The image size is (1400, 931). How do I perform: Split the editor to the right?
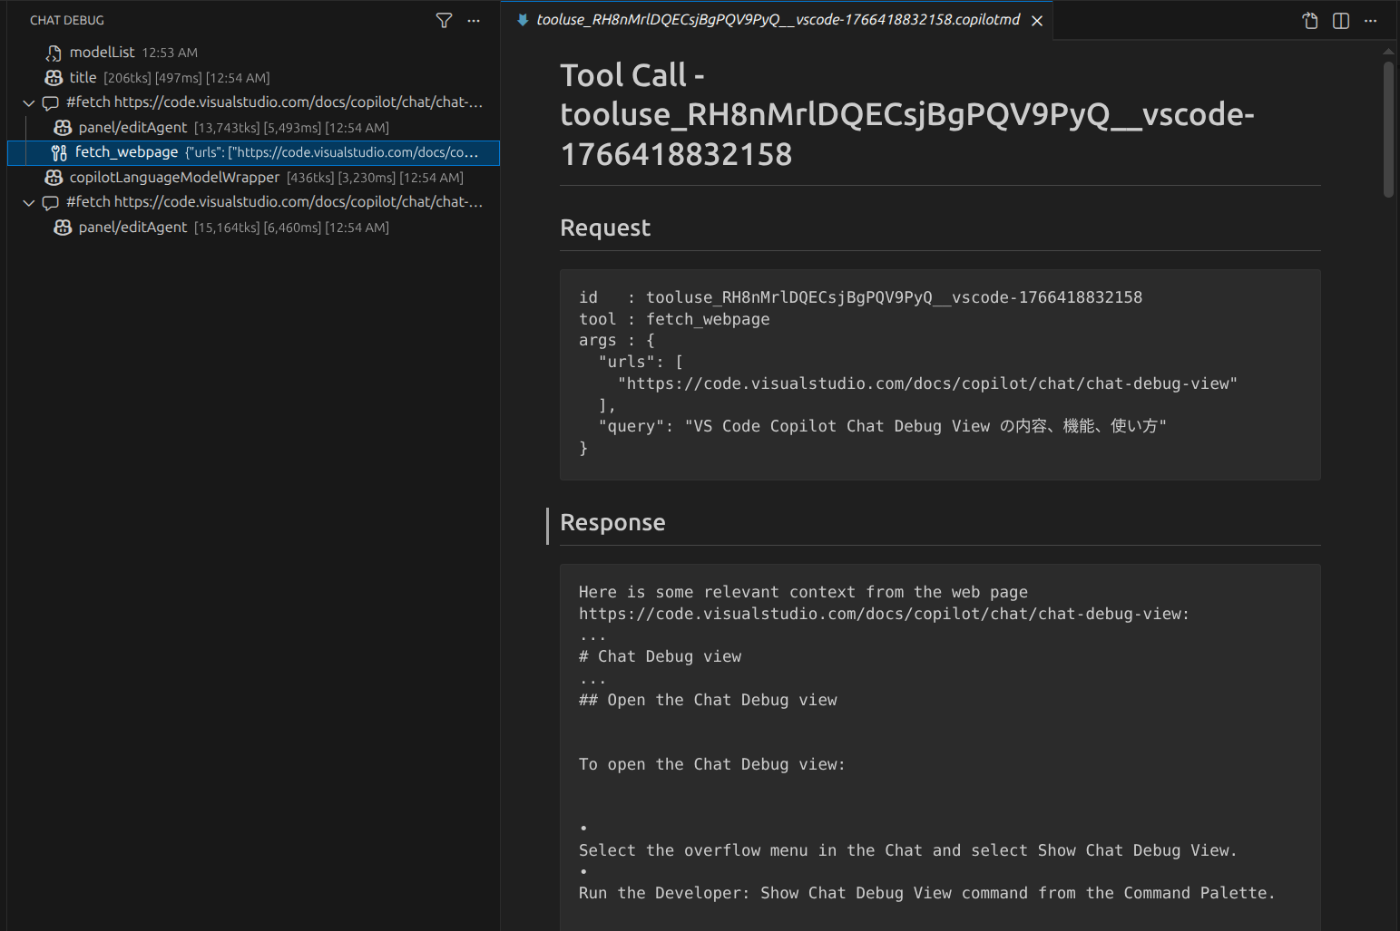pos(1341,20)
